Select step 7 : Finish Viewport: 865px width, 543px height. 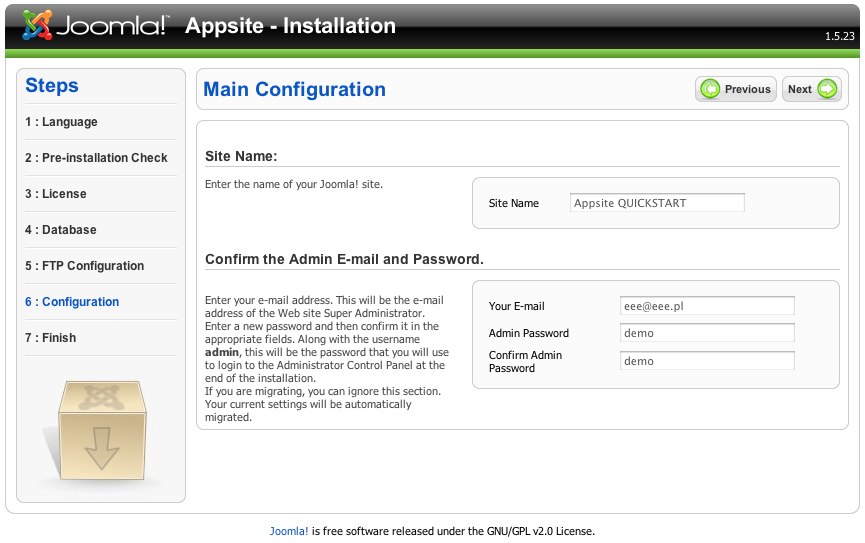click(x=50, y=338)
